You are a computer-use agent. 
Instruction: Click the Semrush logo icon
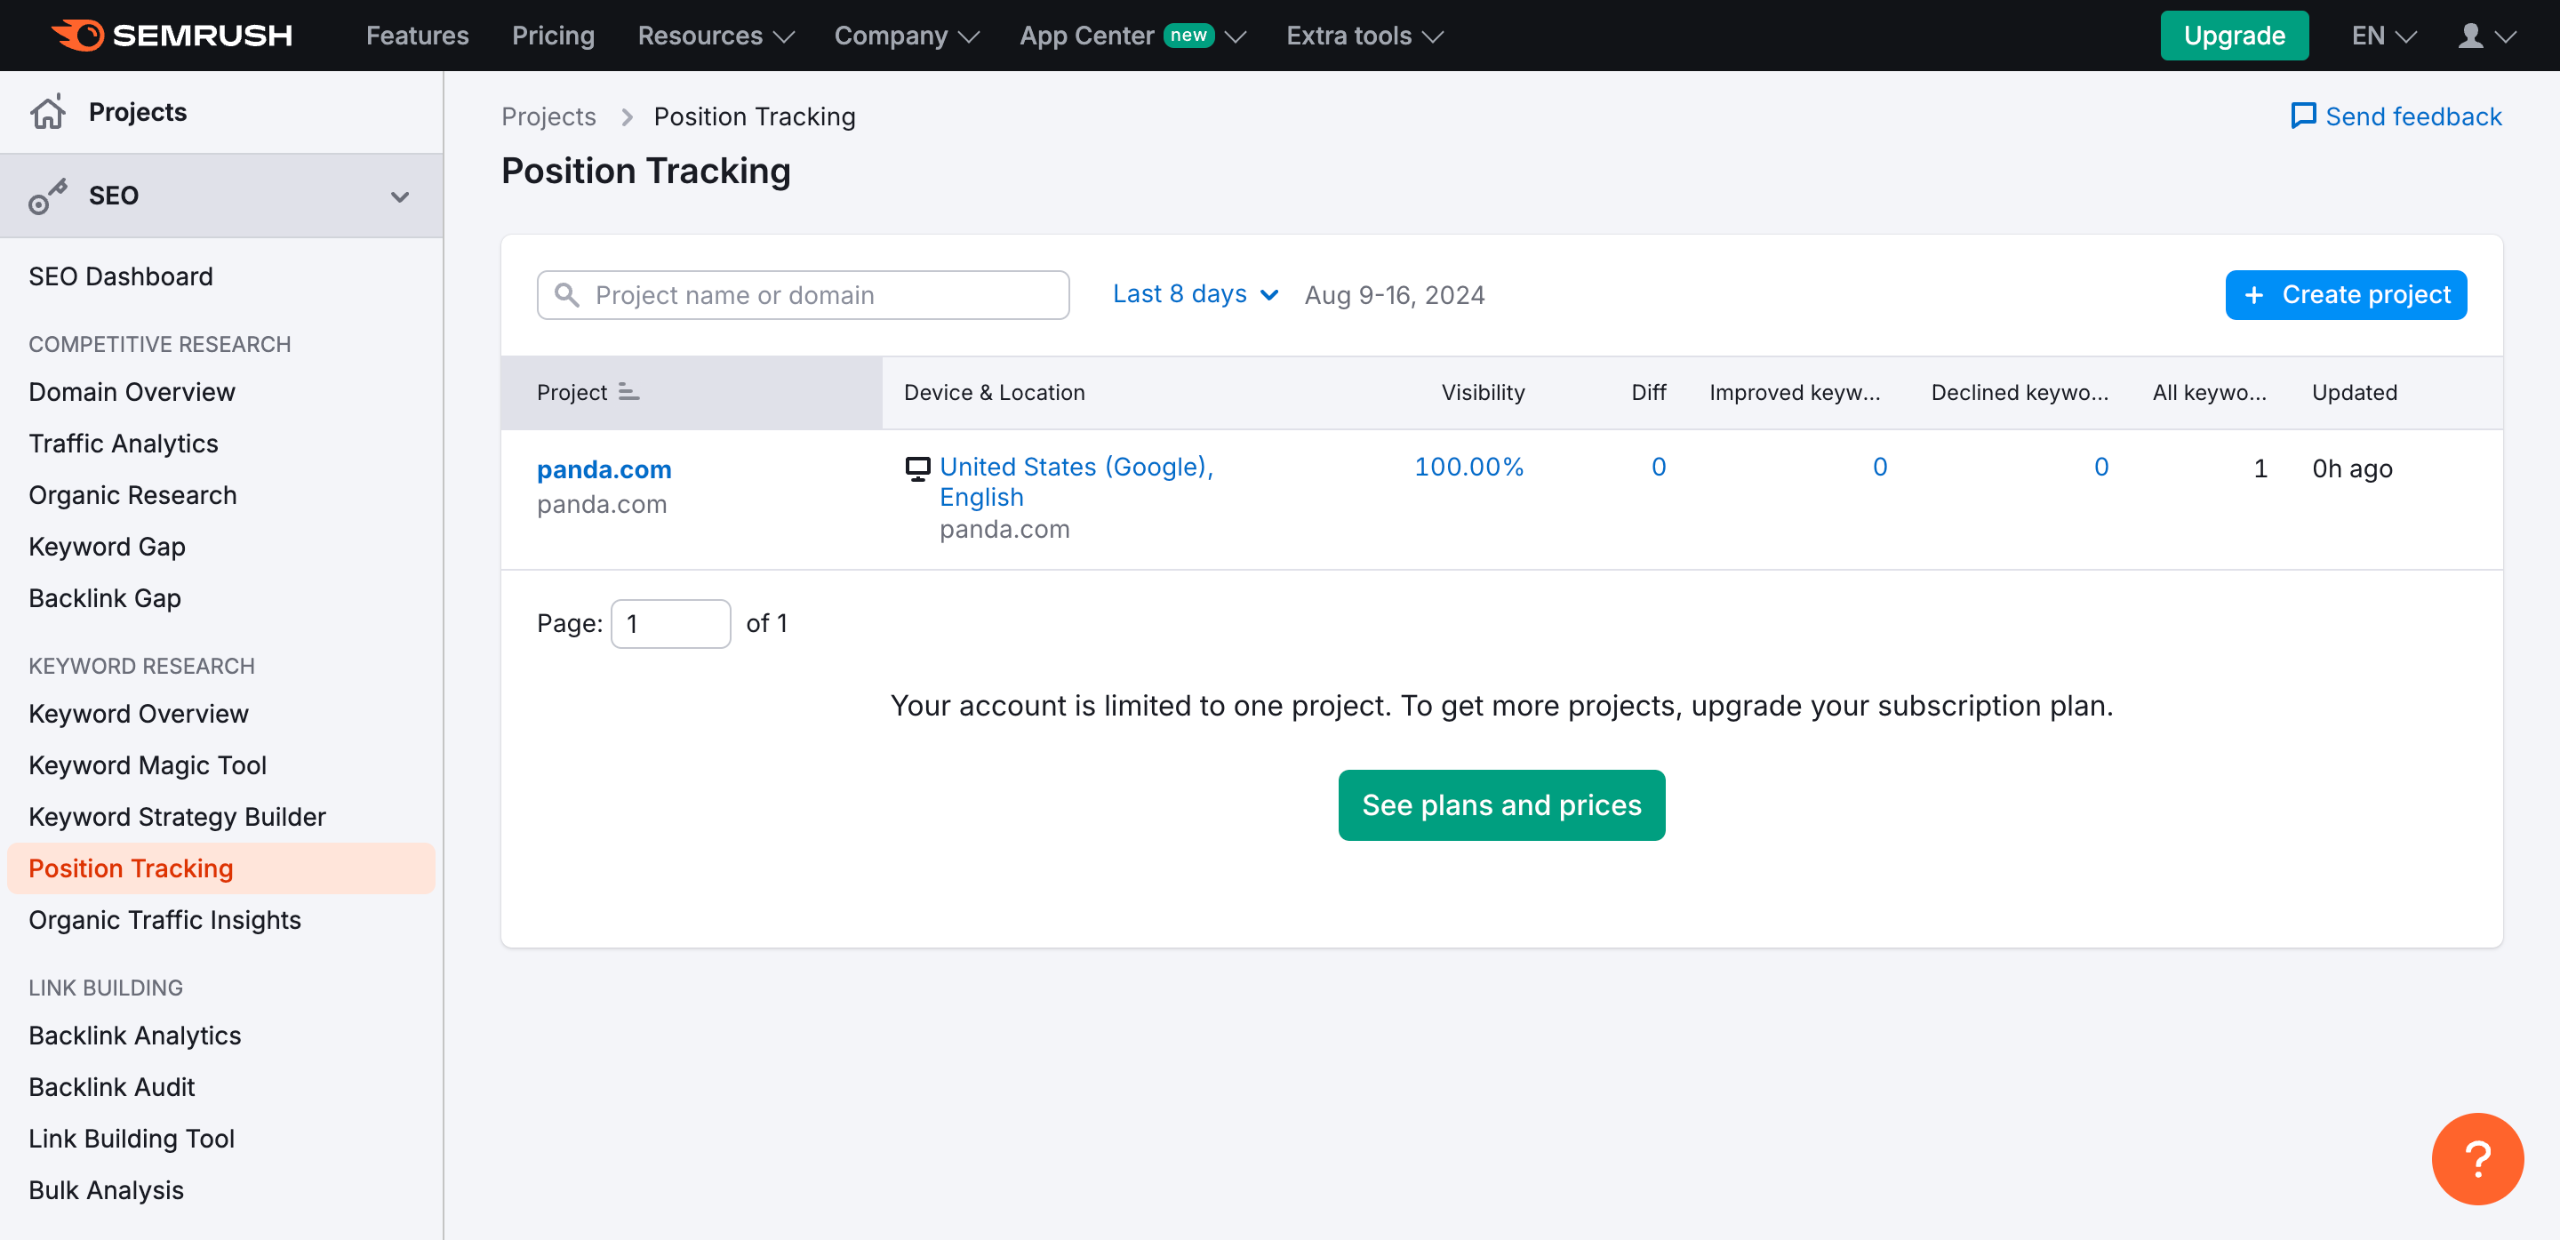pyautogui.click(x=78, y=35)
